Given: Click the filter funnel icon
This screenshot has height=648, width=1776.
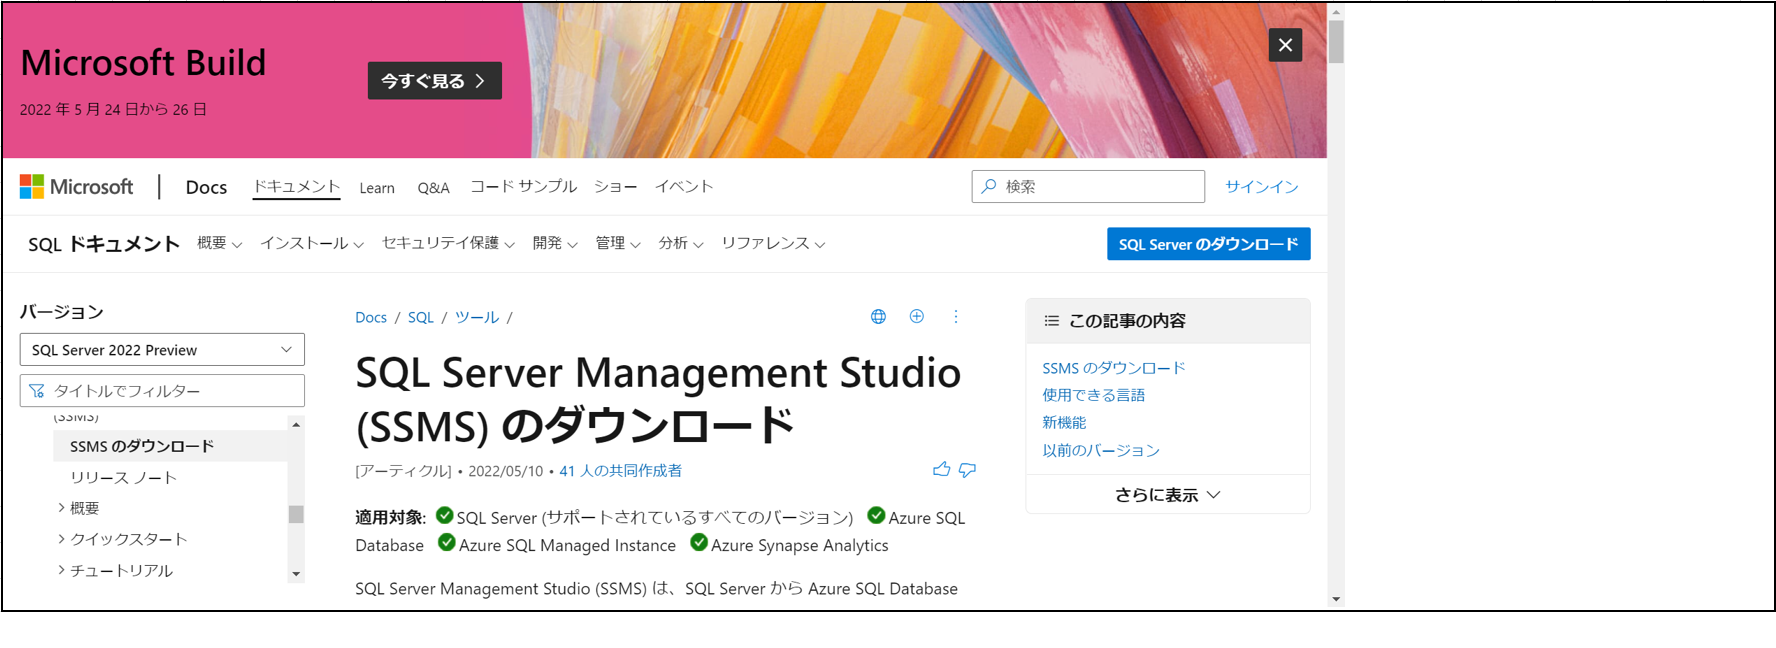Looking at the screenshot, I should [x=37, y=391].
